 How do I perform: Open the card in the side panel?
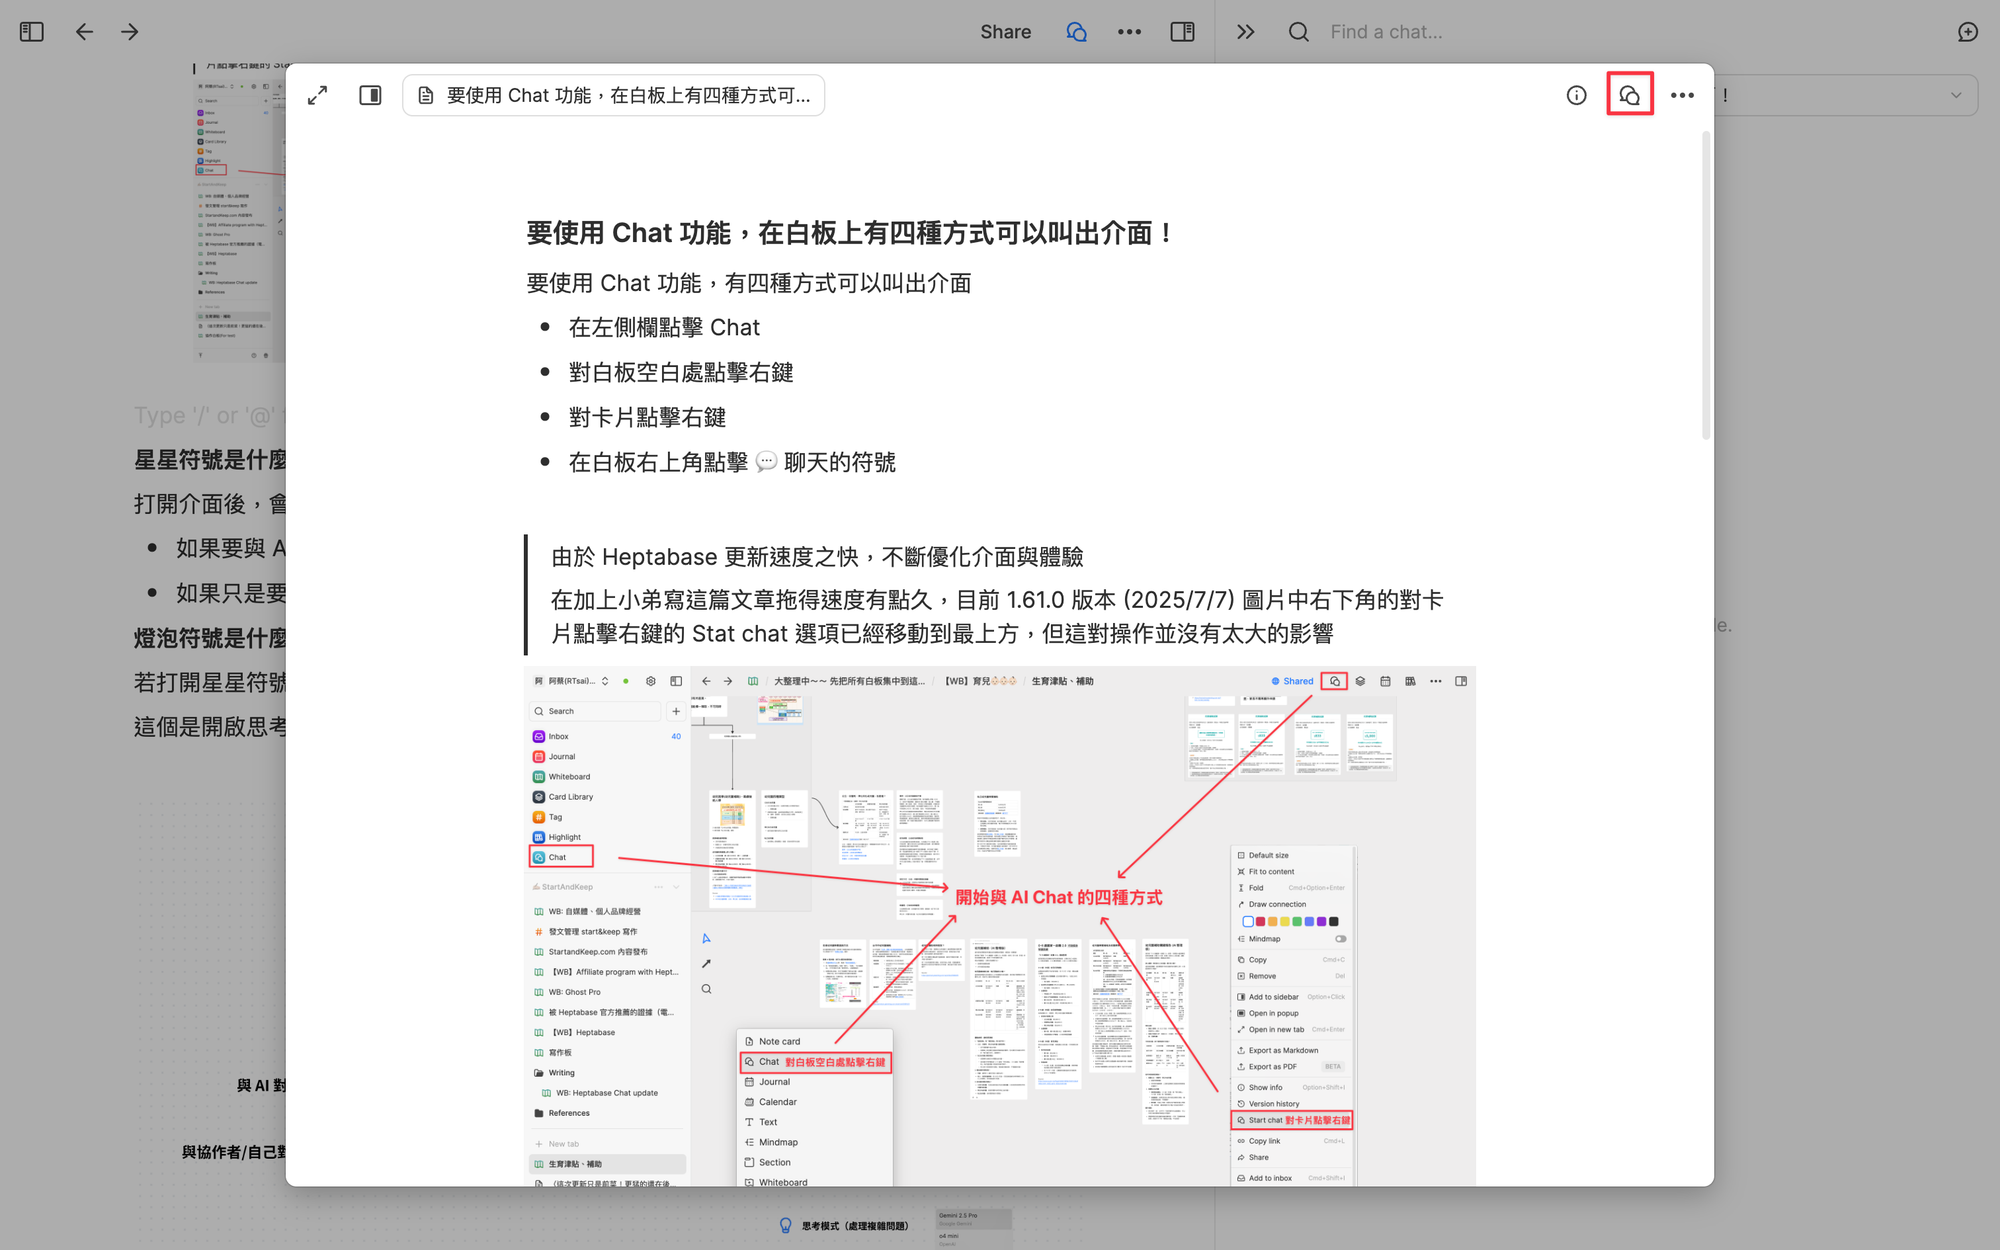click(370, 95)
